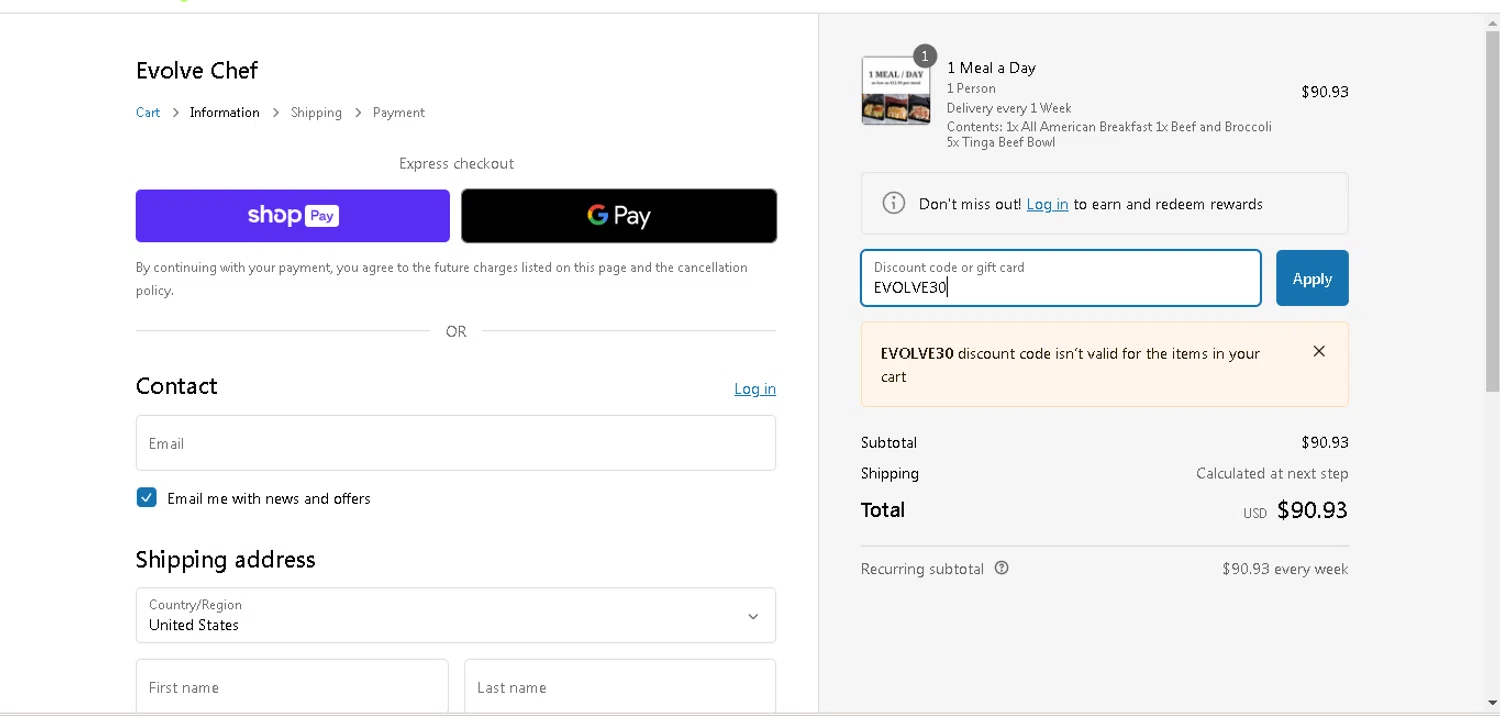This screenshot has width=1500, height=716.
Task: Click the First name field
Action: [x=292, y=687]
